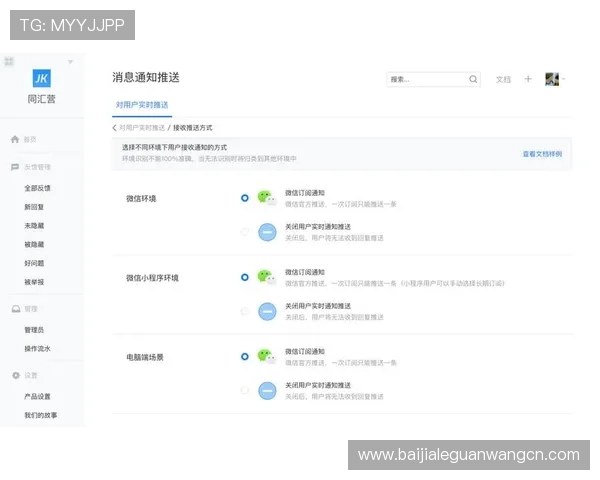Expand the sidebar product switcher arrow
The image size is (600, 480).
70,62
